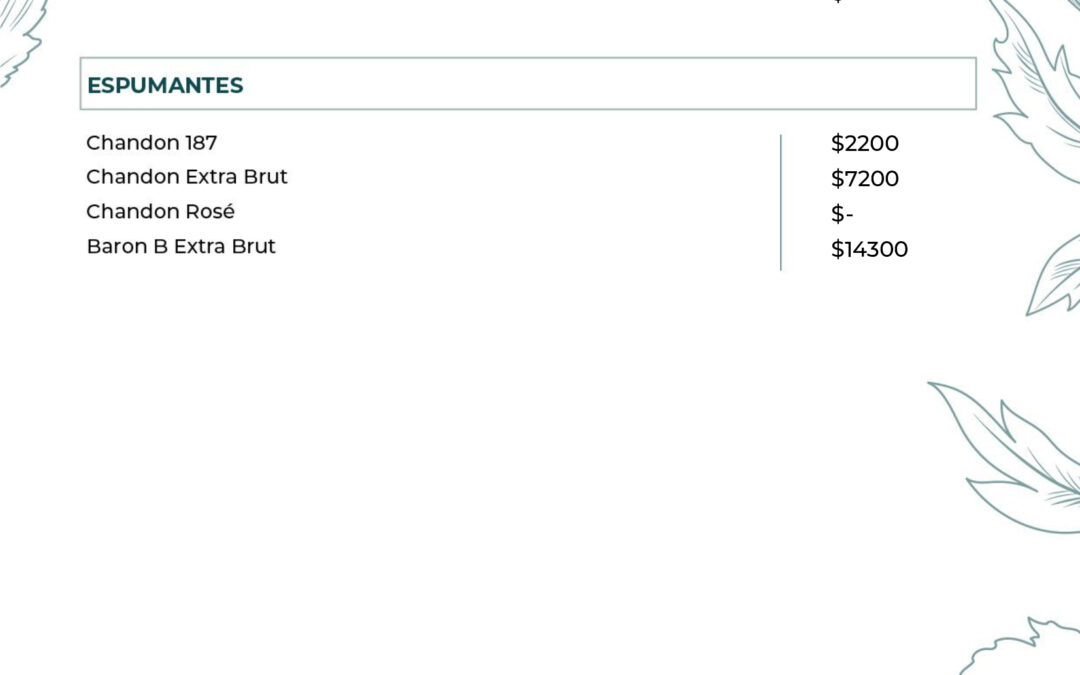Image resolution: width=1080 pixels, height=675 pixels.
Task: Select the Baron B Extra Brut item
Action: [x=181, y=247]
